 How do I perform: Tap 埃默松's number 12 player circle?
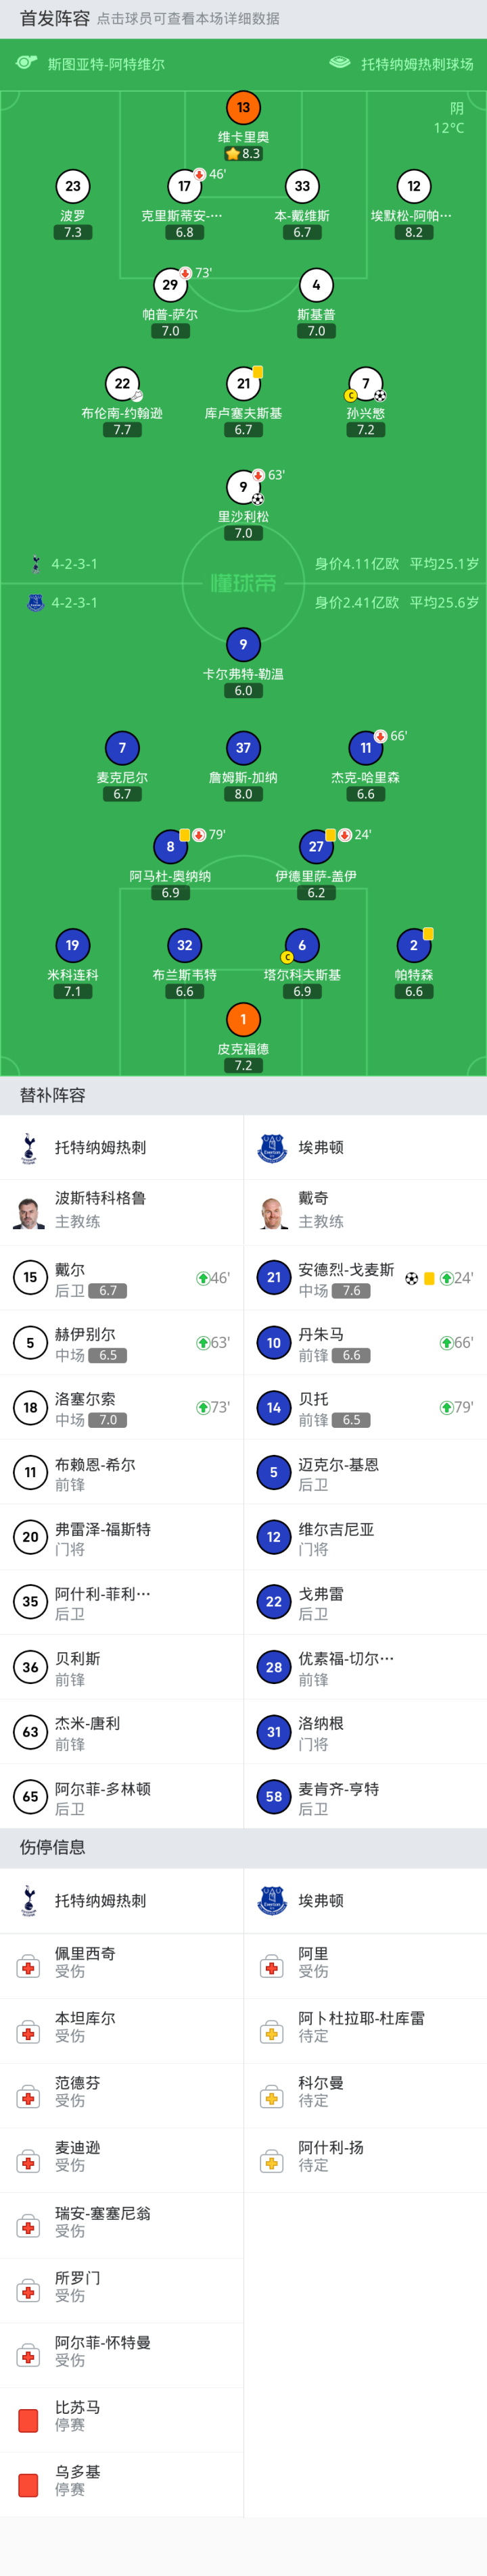pos(414,186)
